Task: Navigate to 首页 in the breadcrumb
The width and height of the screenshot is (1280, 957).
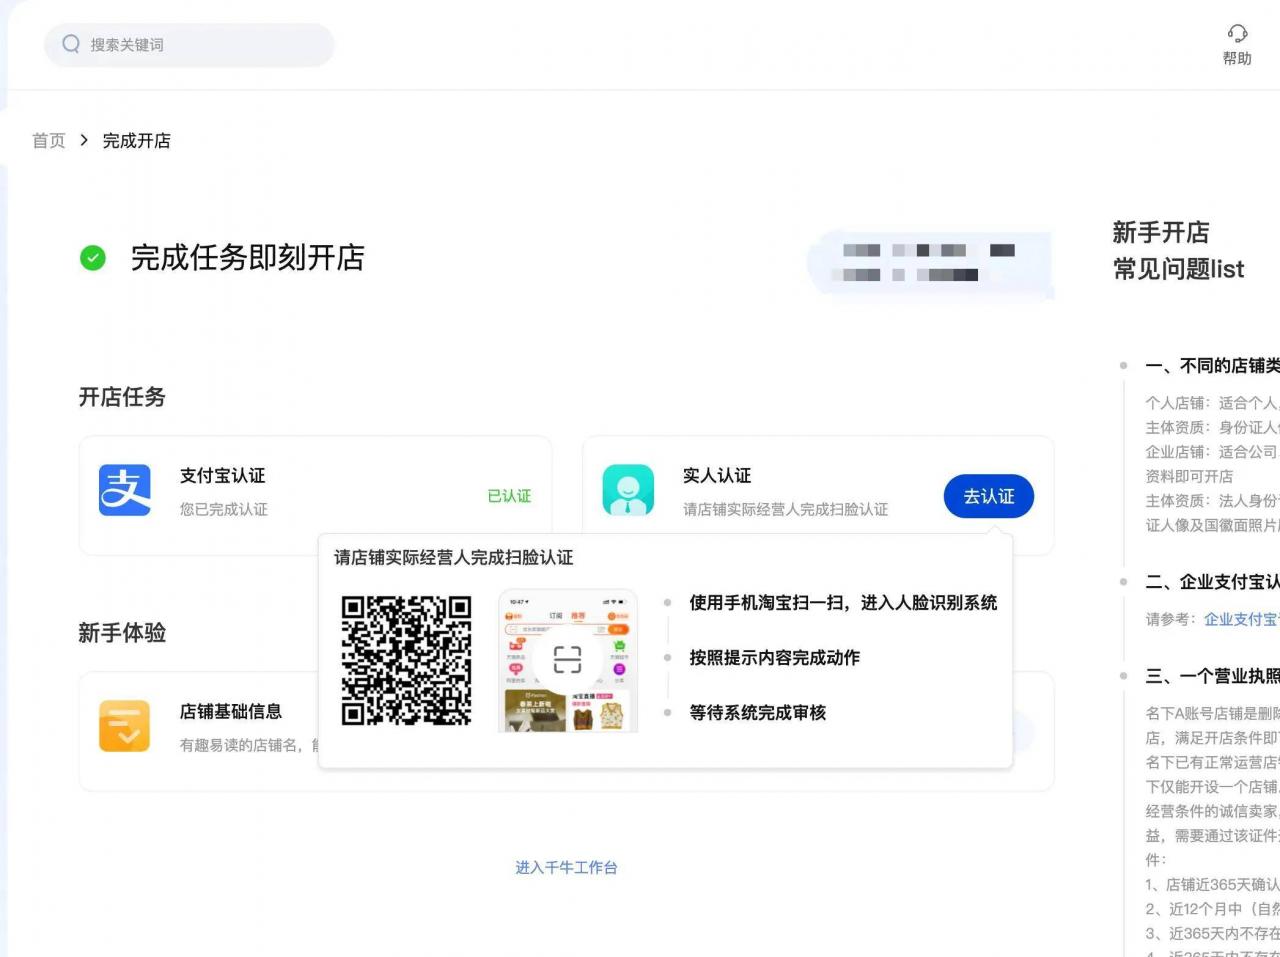Action: (48, 141)
